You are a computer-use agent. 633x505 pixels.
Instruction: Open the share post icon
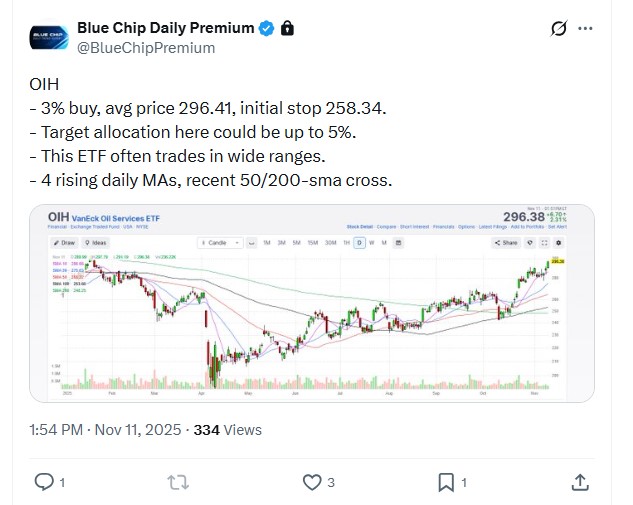tap(579, 482)
